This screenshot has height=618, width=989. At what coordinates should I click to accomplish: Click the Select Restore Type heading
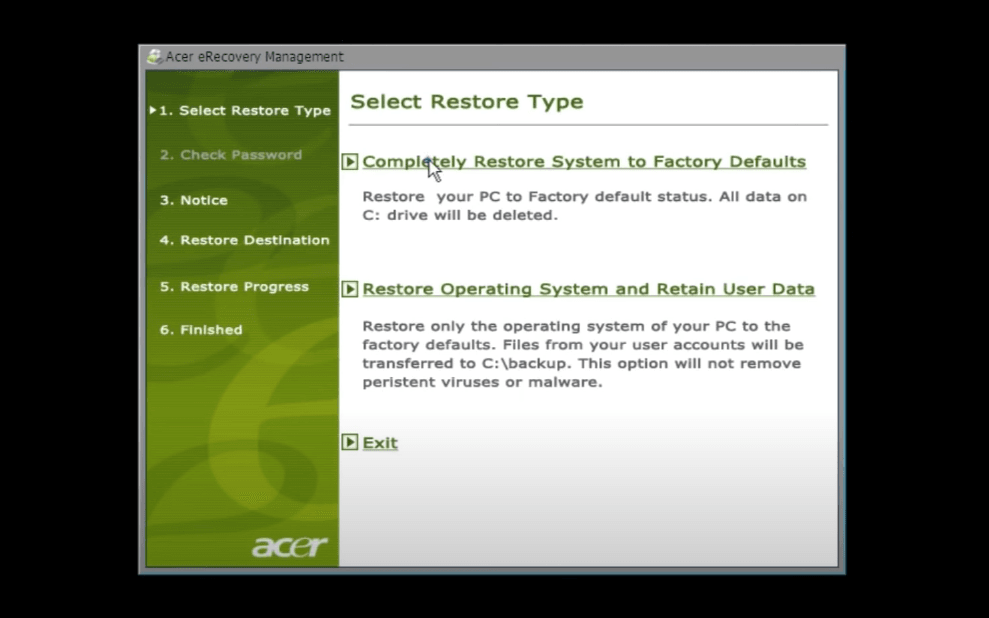(x=467, y=102)
